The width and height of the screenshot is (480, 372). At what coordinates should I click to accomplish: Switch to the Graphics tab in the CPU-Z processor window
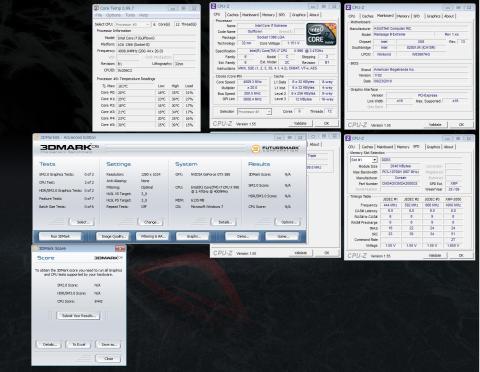point(298,15)
